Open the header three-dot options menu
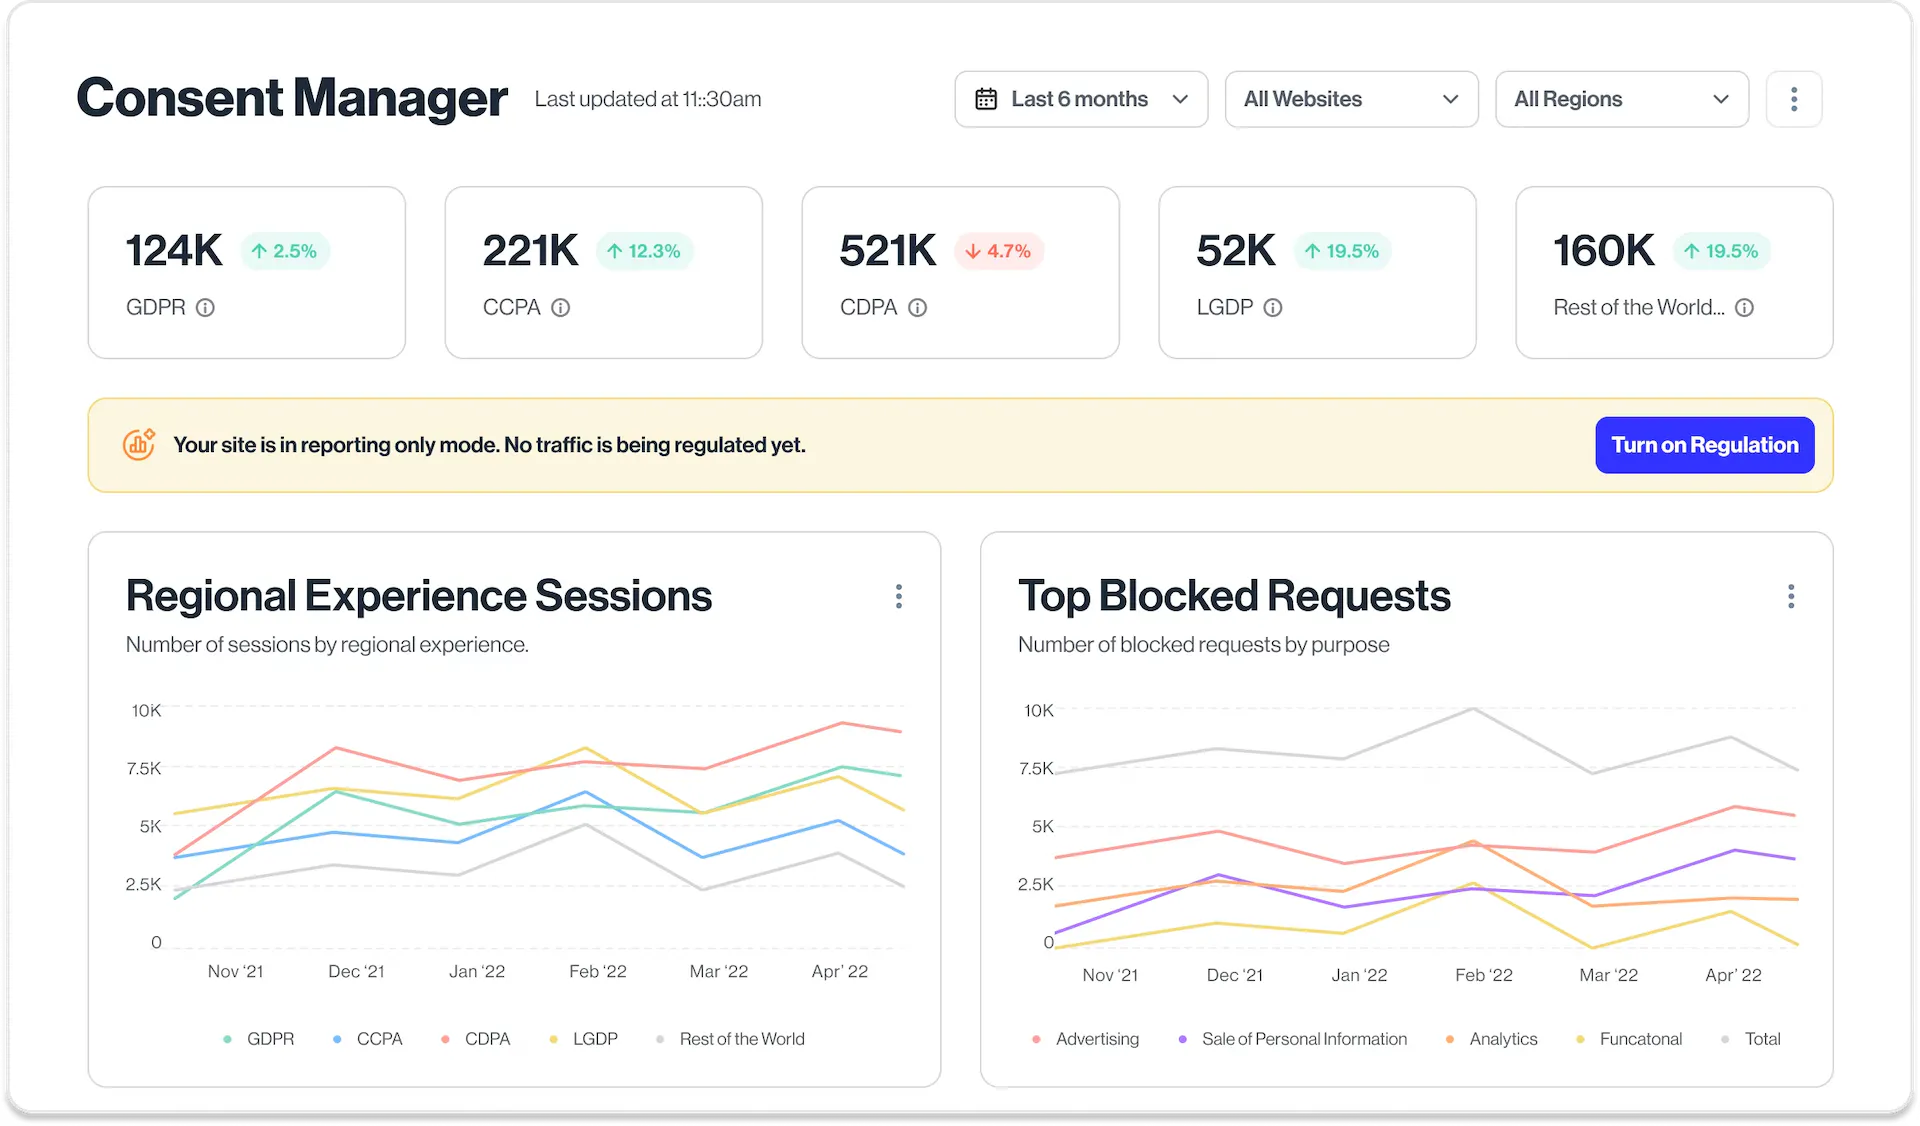 pyautogui.click(x=1794, y=99)
